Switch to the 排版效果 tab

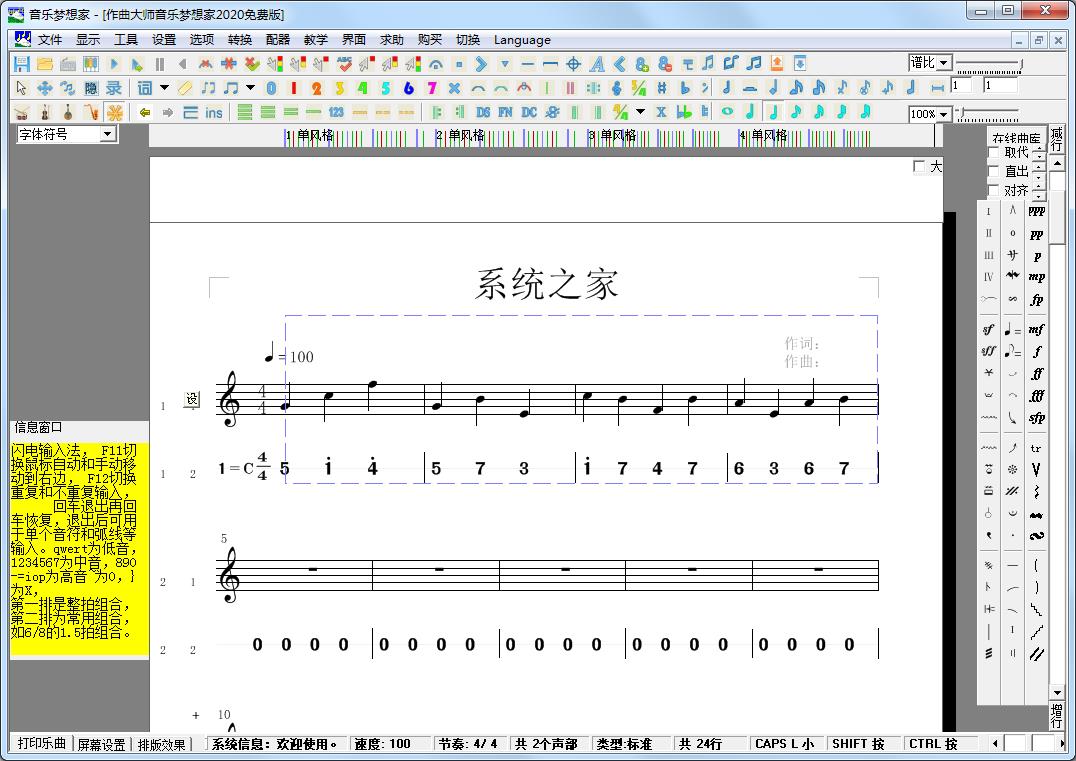162,745
